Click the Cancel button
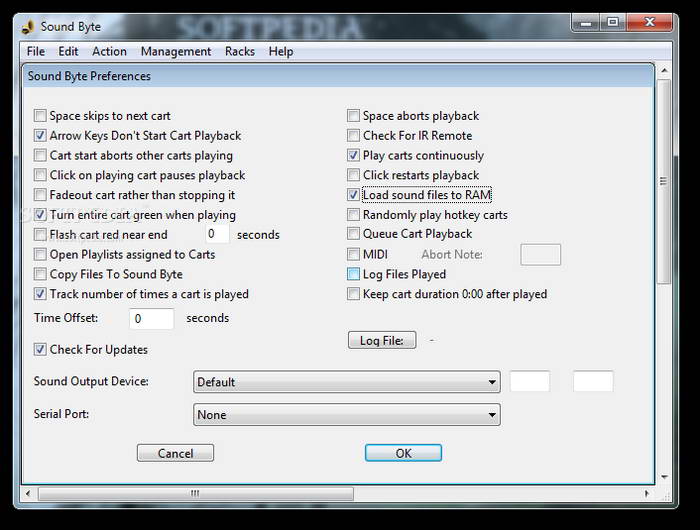This screenshot has height=530, width=700. point(175,453)
